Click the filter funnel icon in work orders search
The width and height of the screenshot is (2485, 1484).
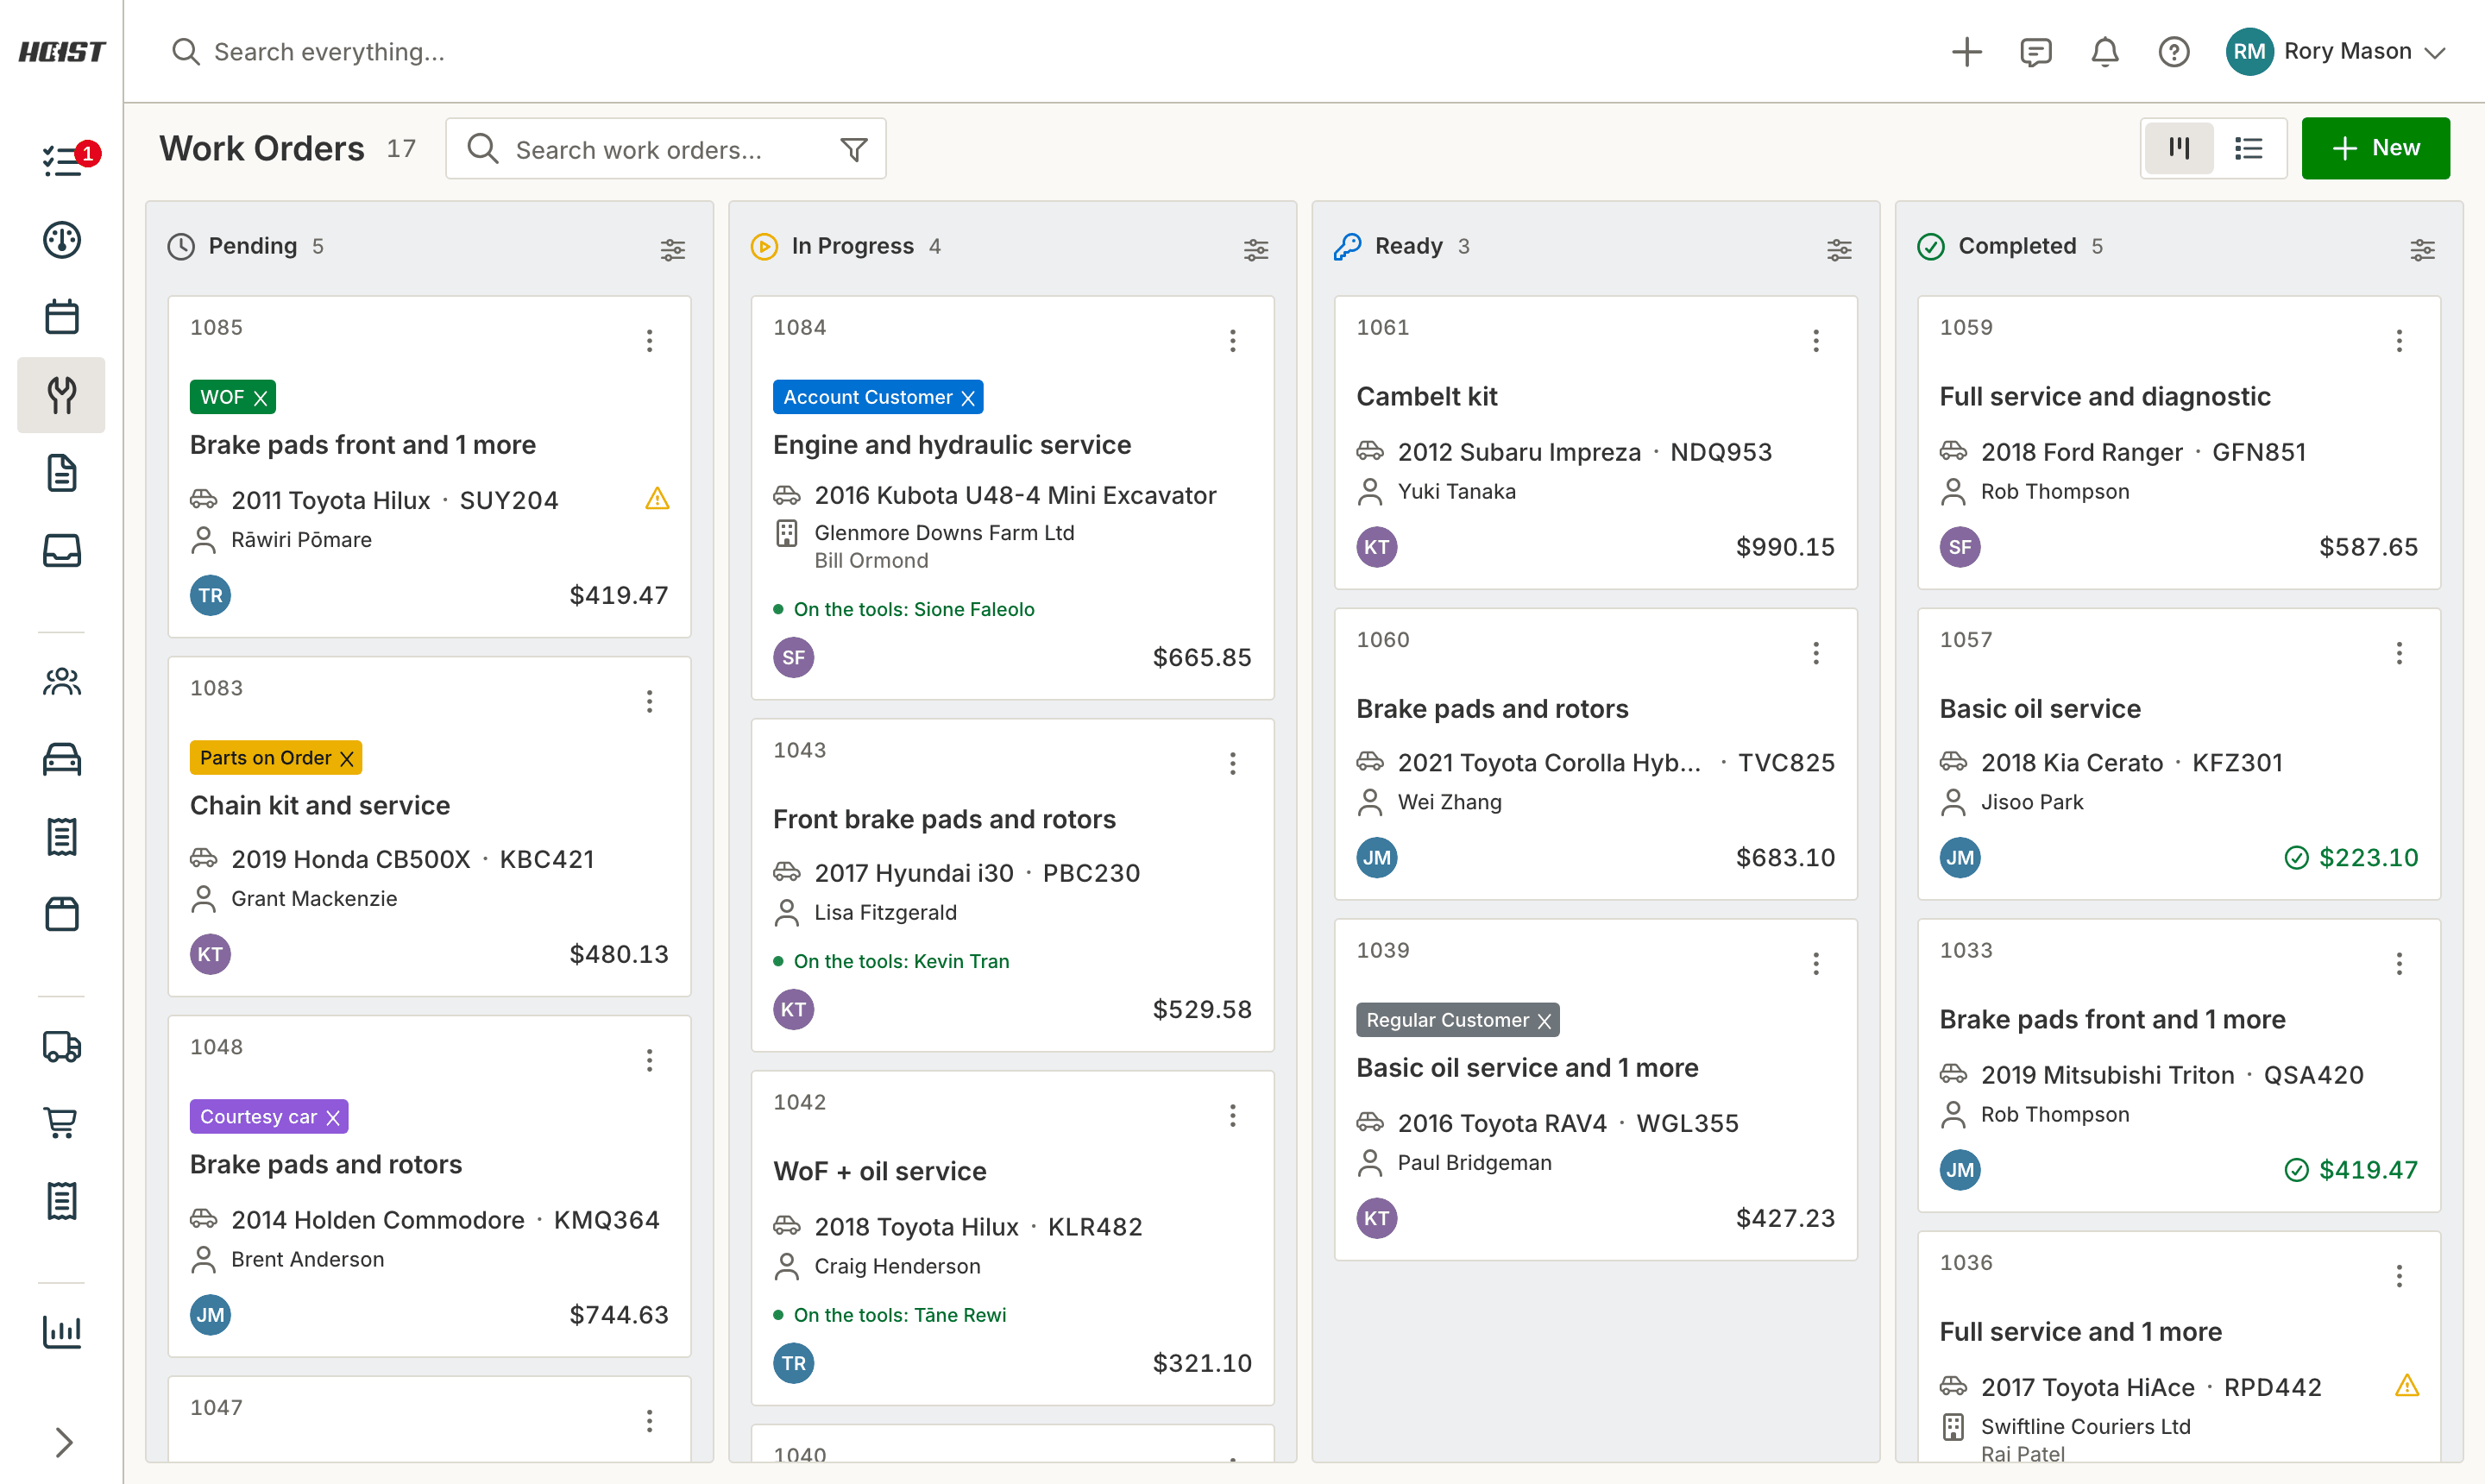[x=854, y=149]
